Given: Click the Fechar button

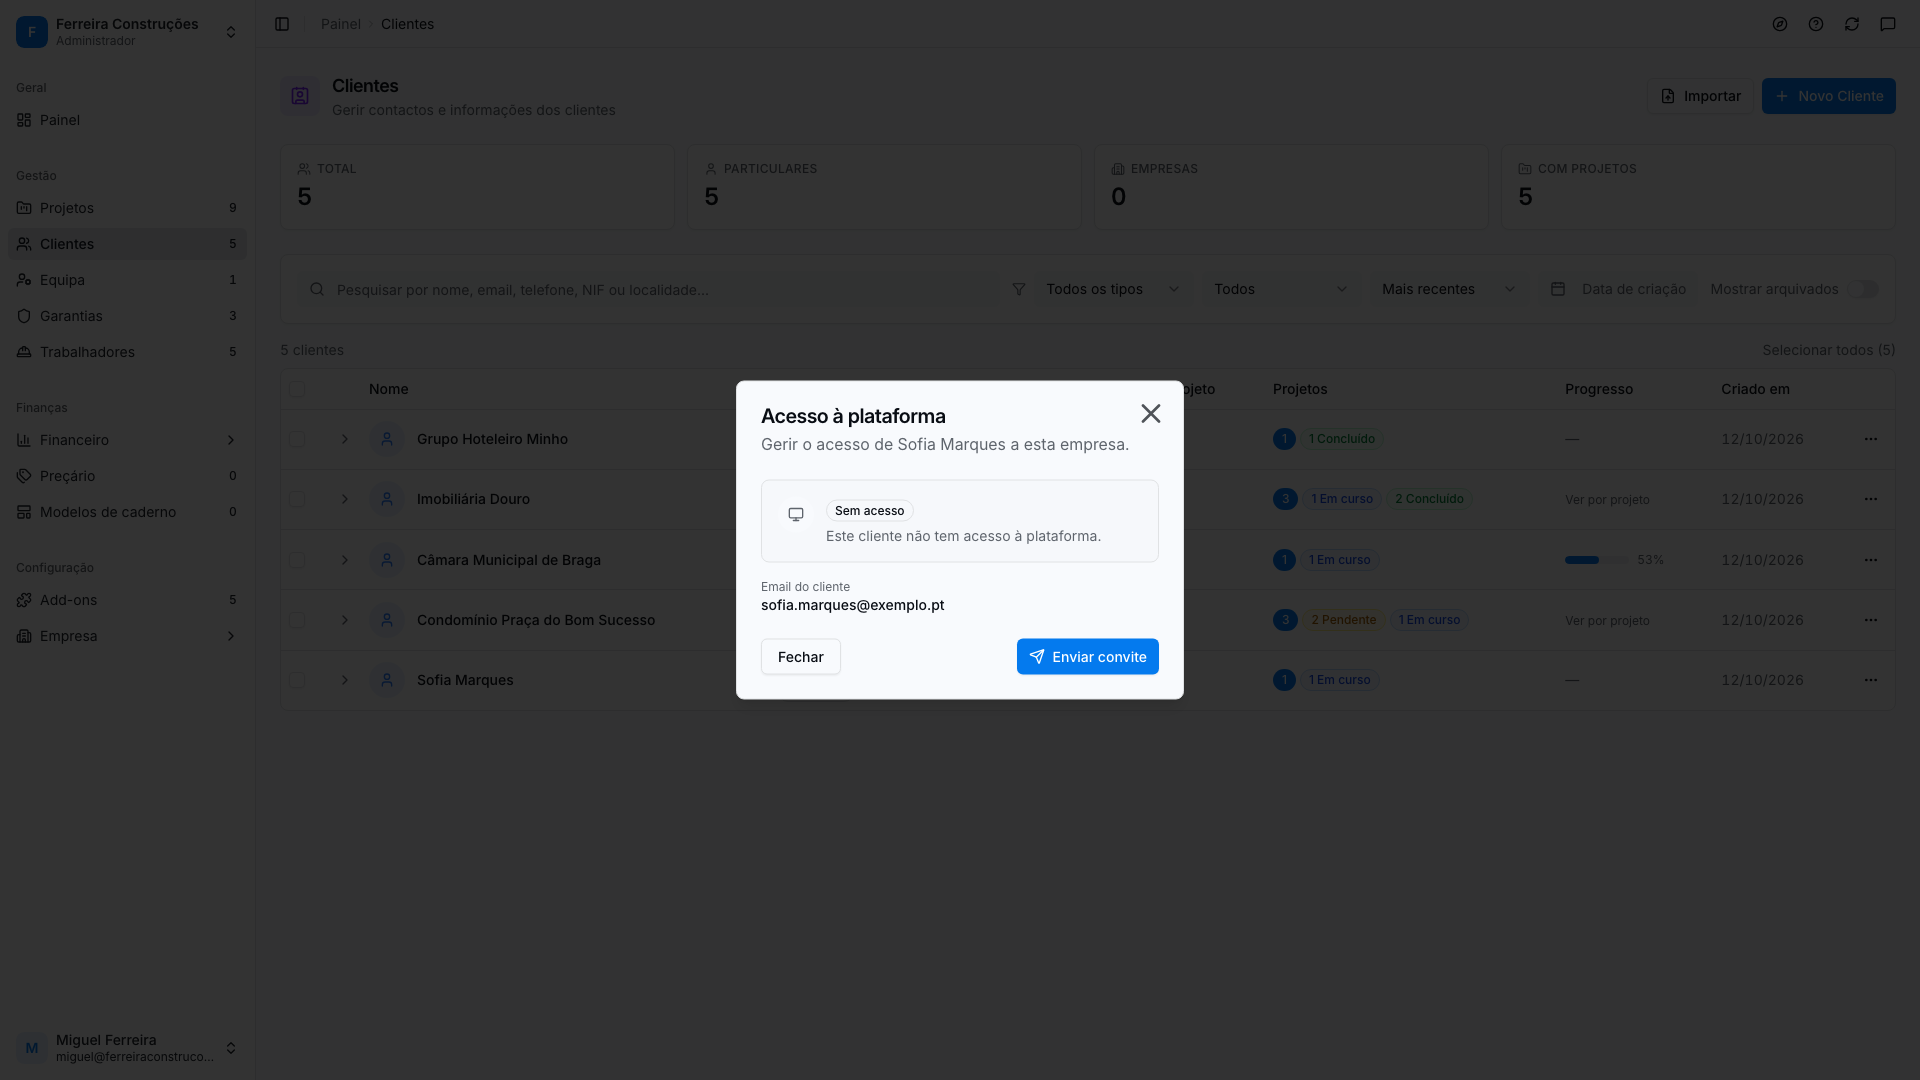Looking at the screenshot, I should (x=800, y=657).
